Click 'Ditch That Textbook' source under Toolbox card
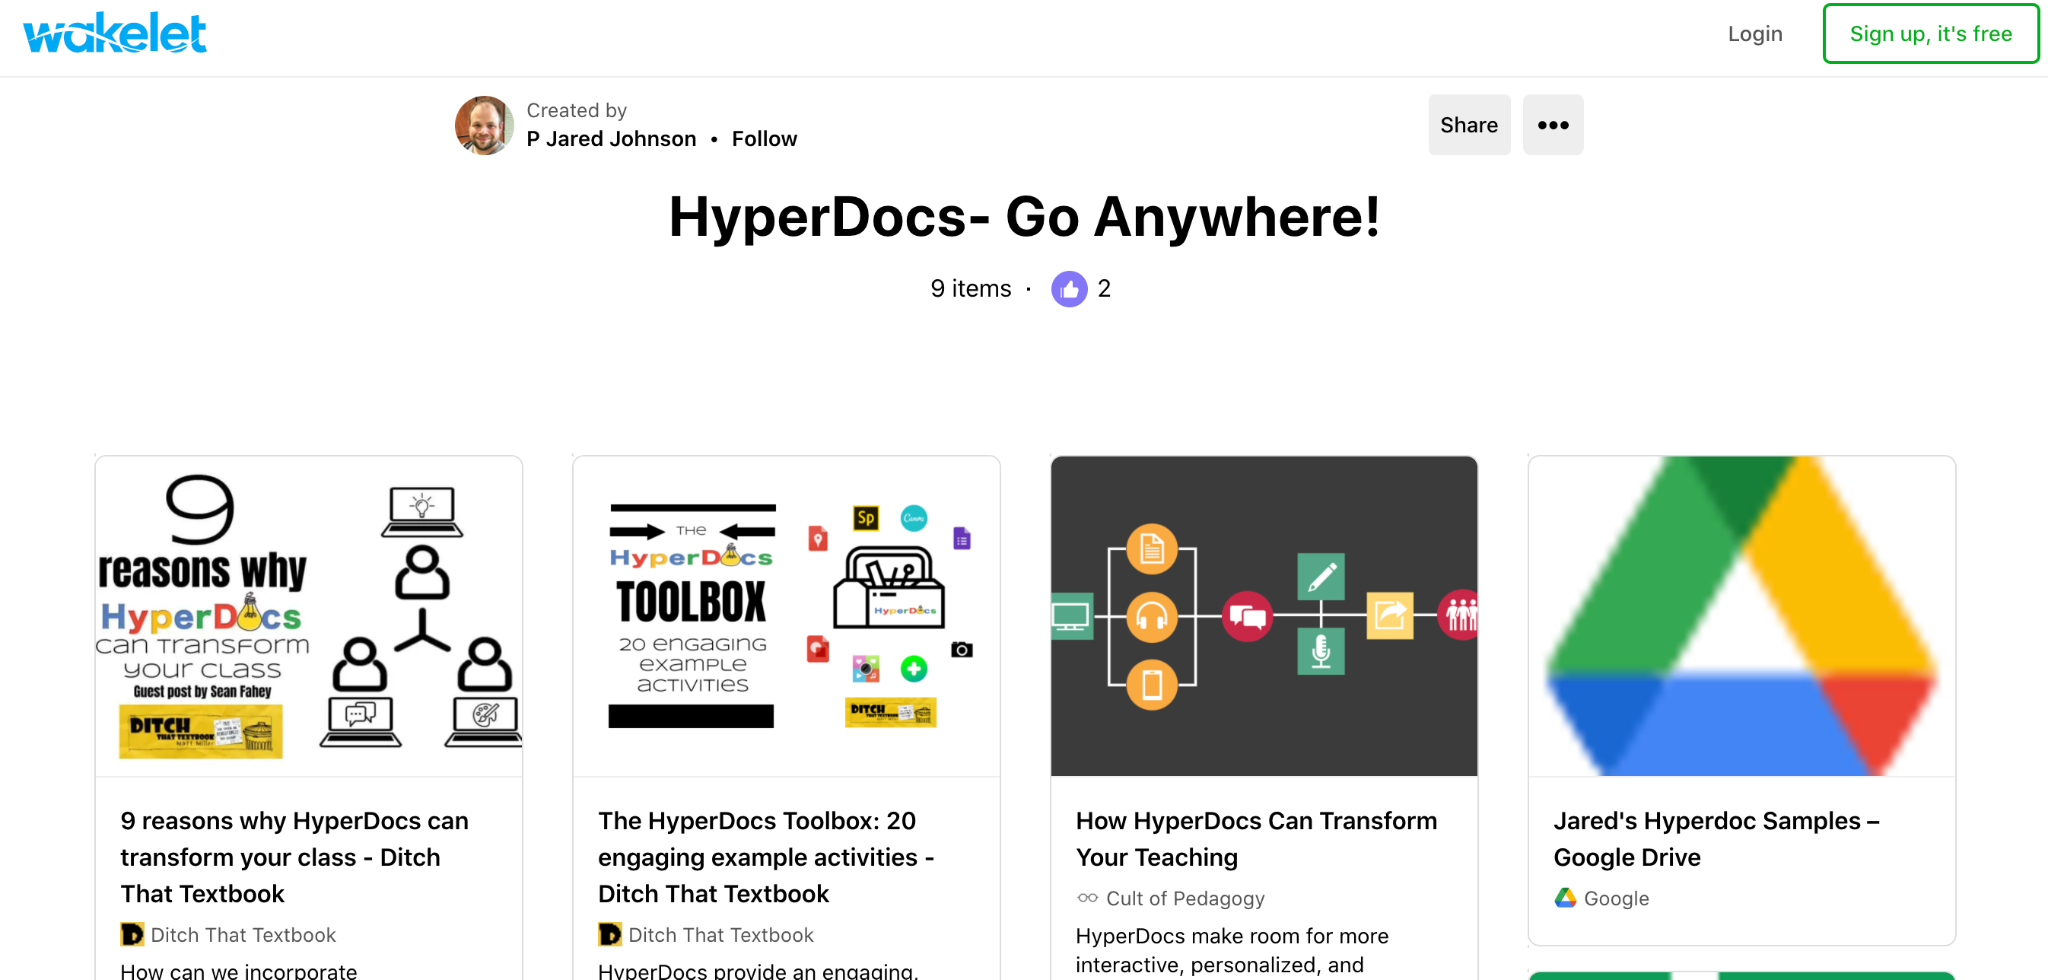The image size is (2048, 980). tap(721, 935)
